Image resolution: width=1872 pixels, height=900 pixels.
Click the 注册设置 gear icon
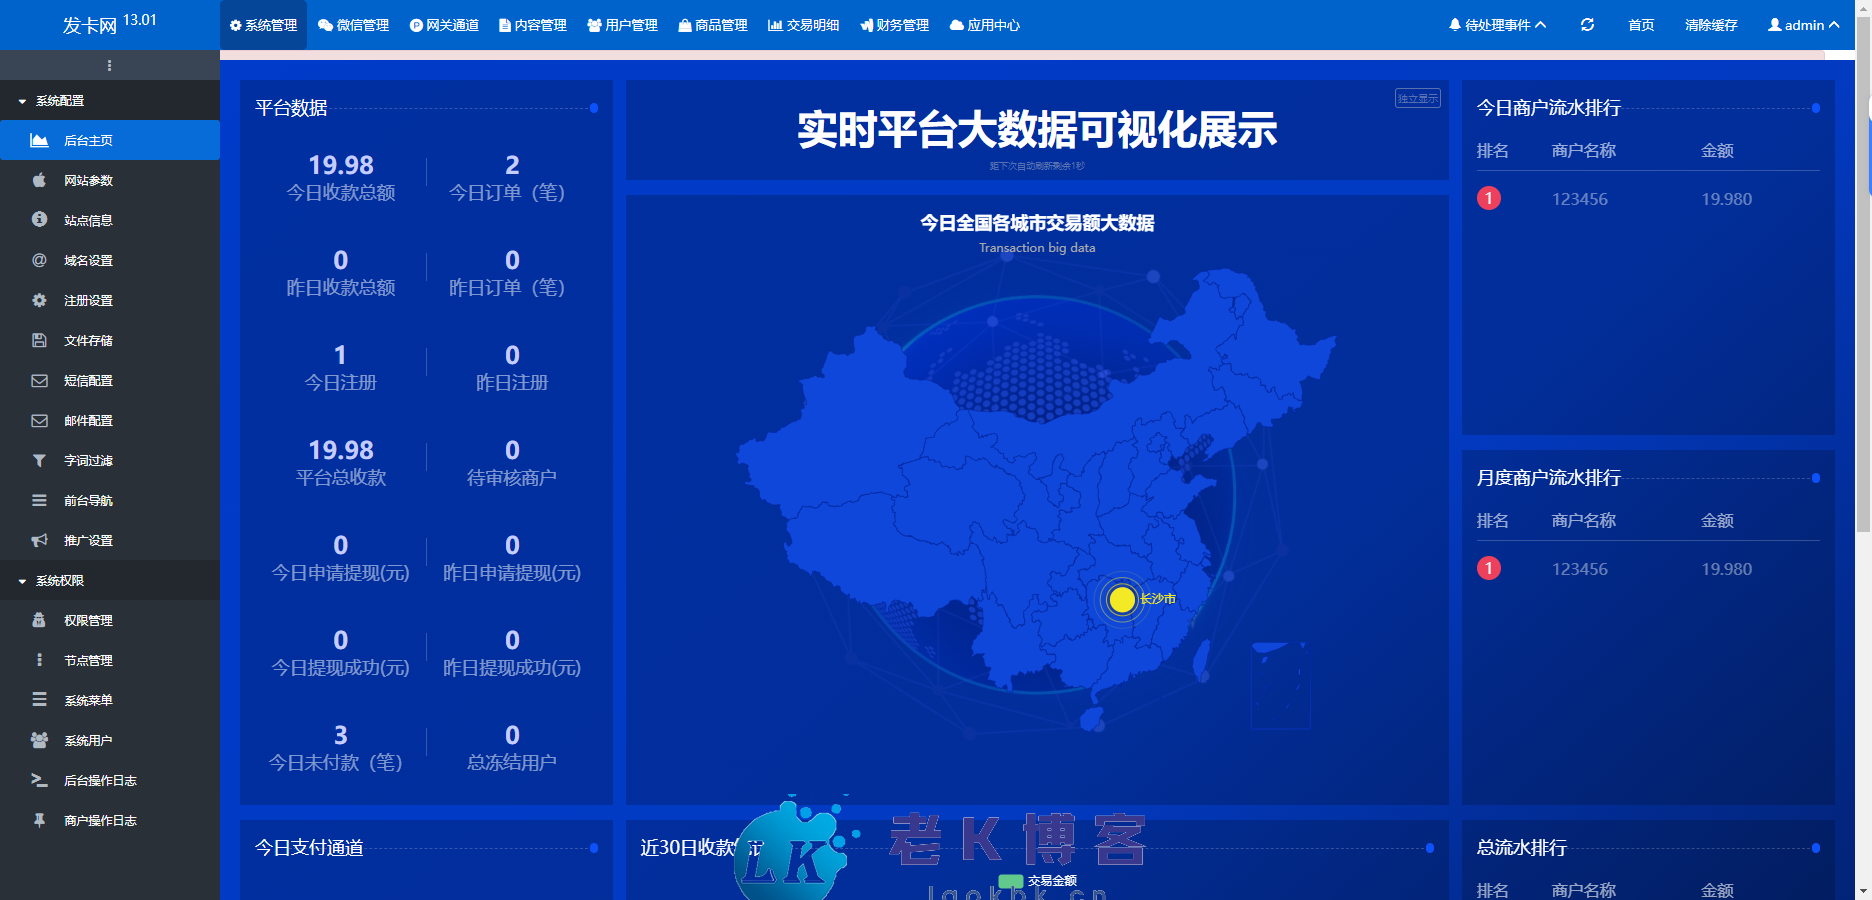(39, 300)
